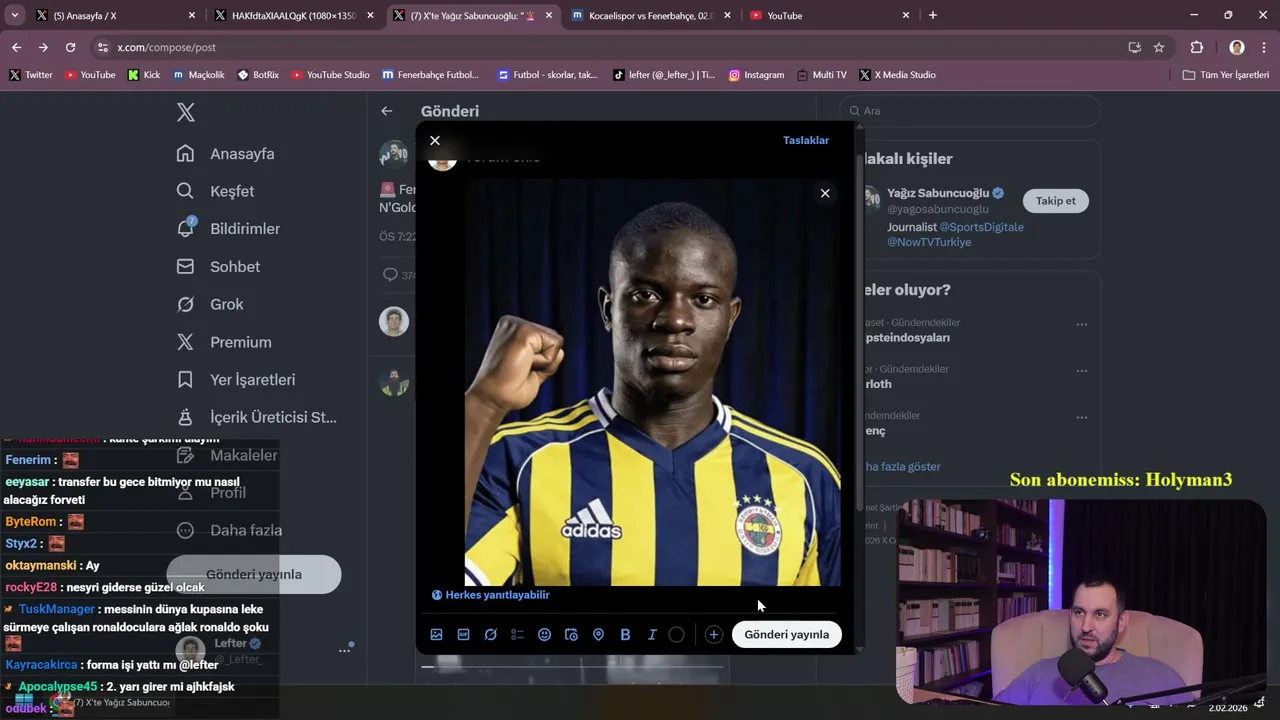The width and height of the screenshot is (1280, 720).
Task: Click the attached Fenerbahçe player image
Action: point(652,383)
